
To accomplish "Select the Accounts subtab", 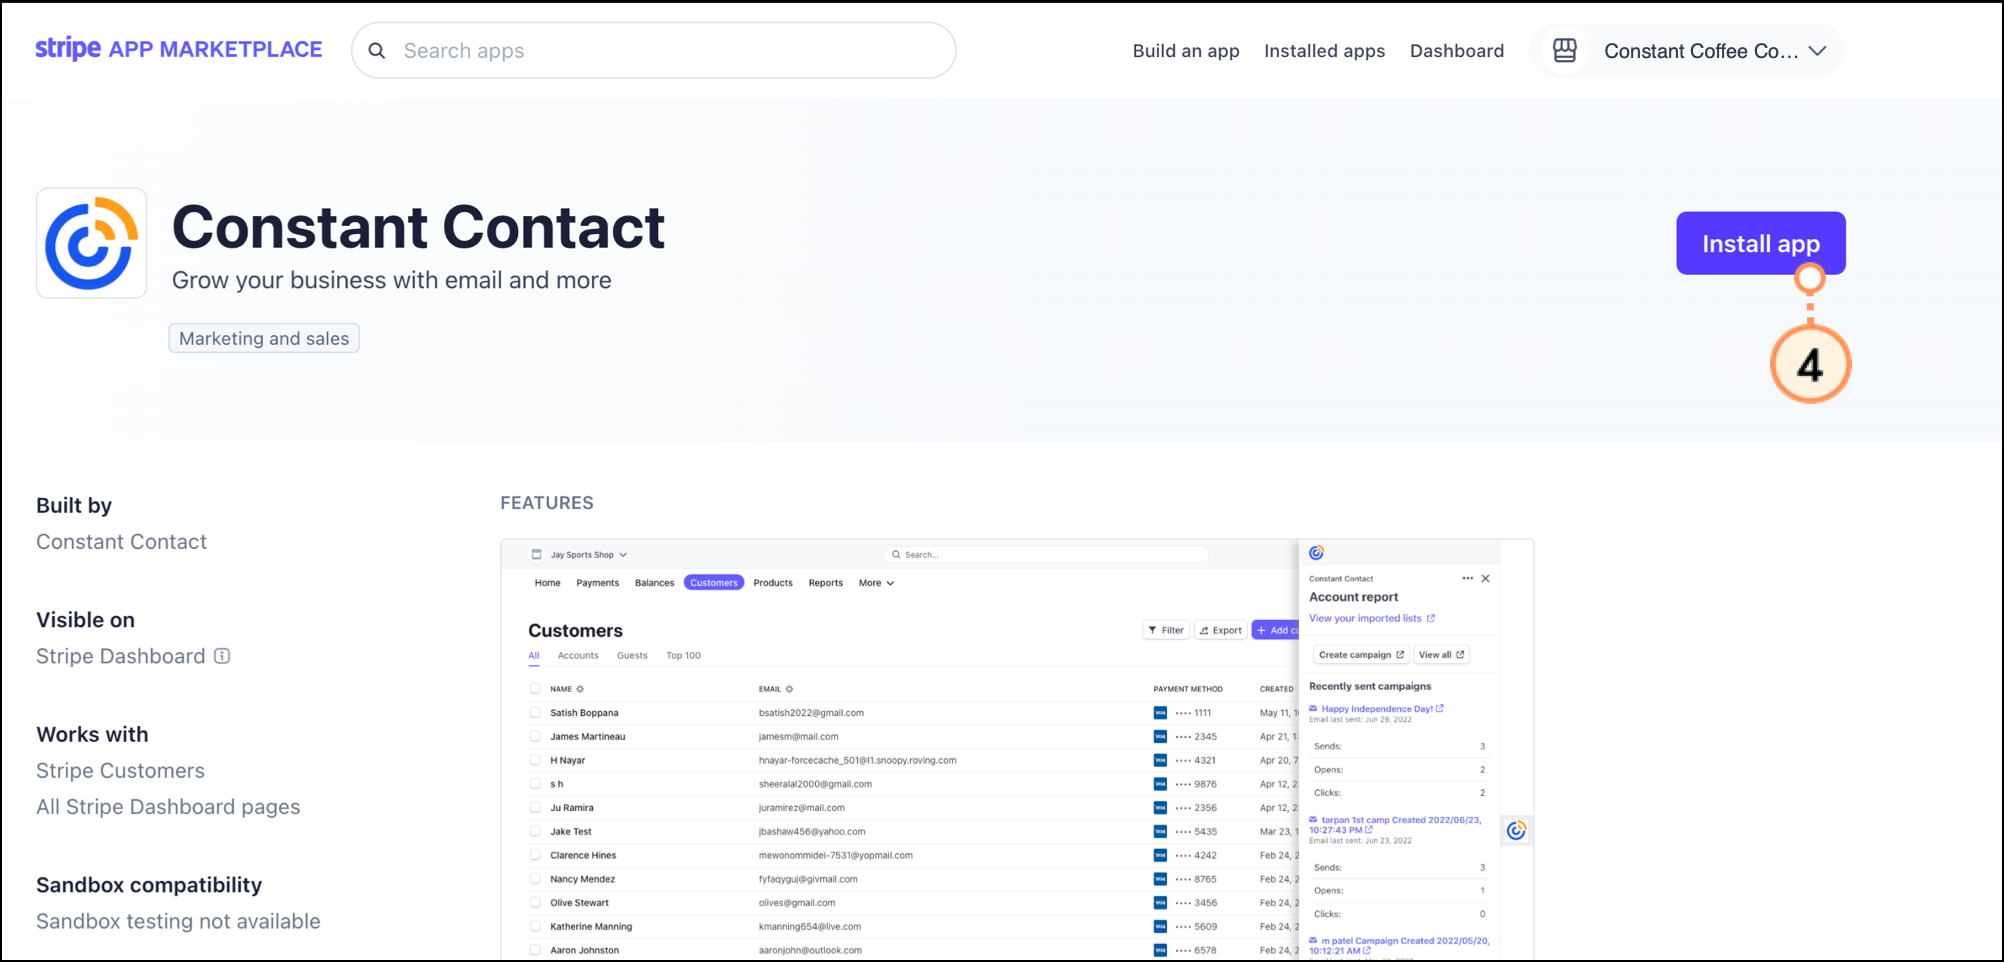I will pyautogui.click(x=578, y=656).
